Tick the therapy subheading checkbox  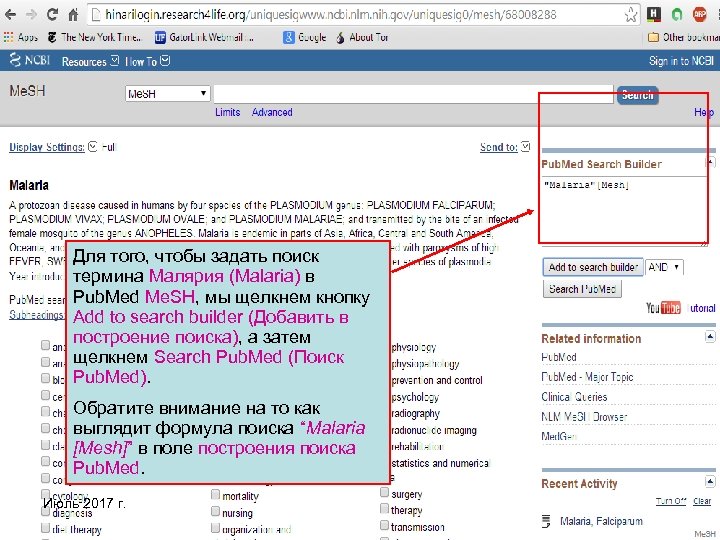(384, 509)
